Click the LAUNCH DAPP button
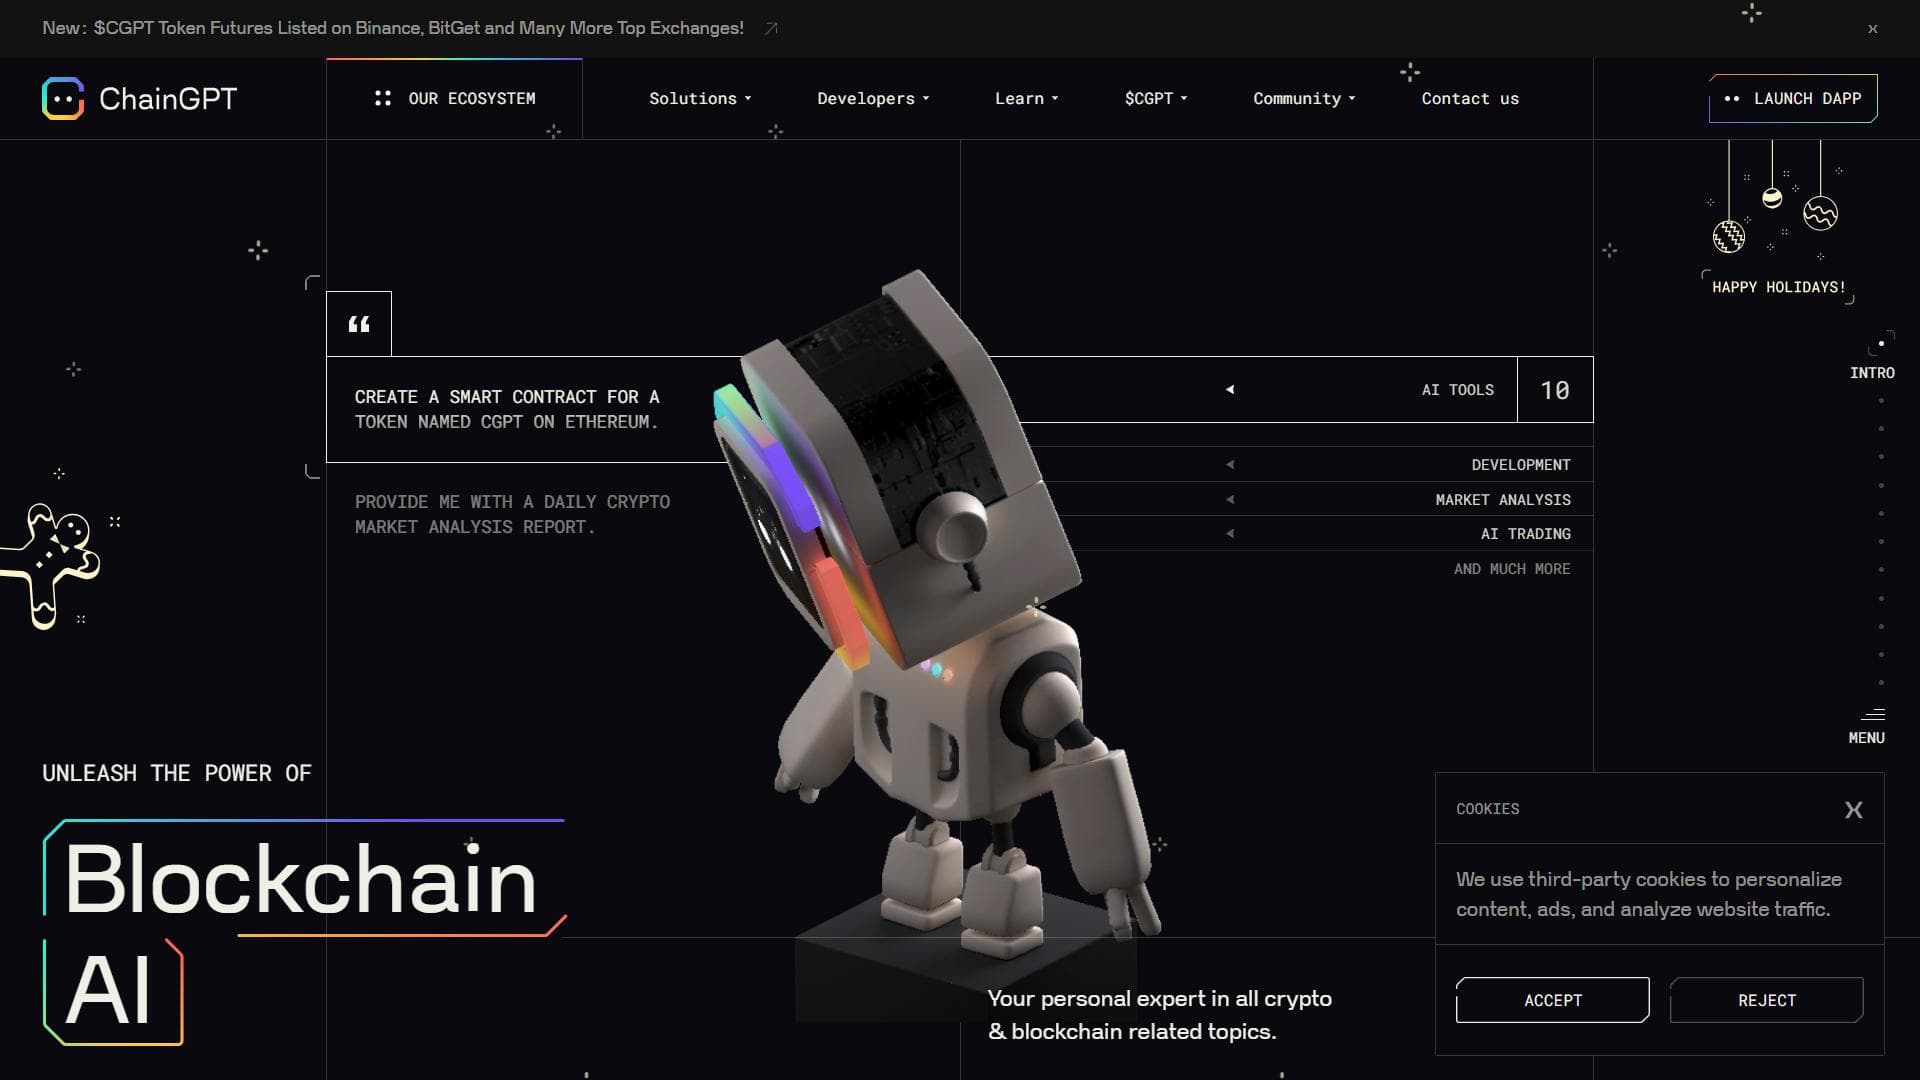 (x=1793, y=98)
